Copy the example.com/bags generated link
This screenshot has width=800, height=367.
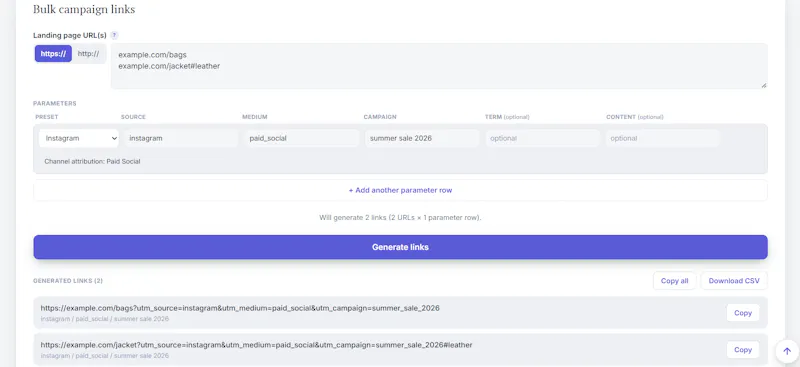tap(743, 313)
